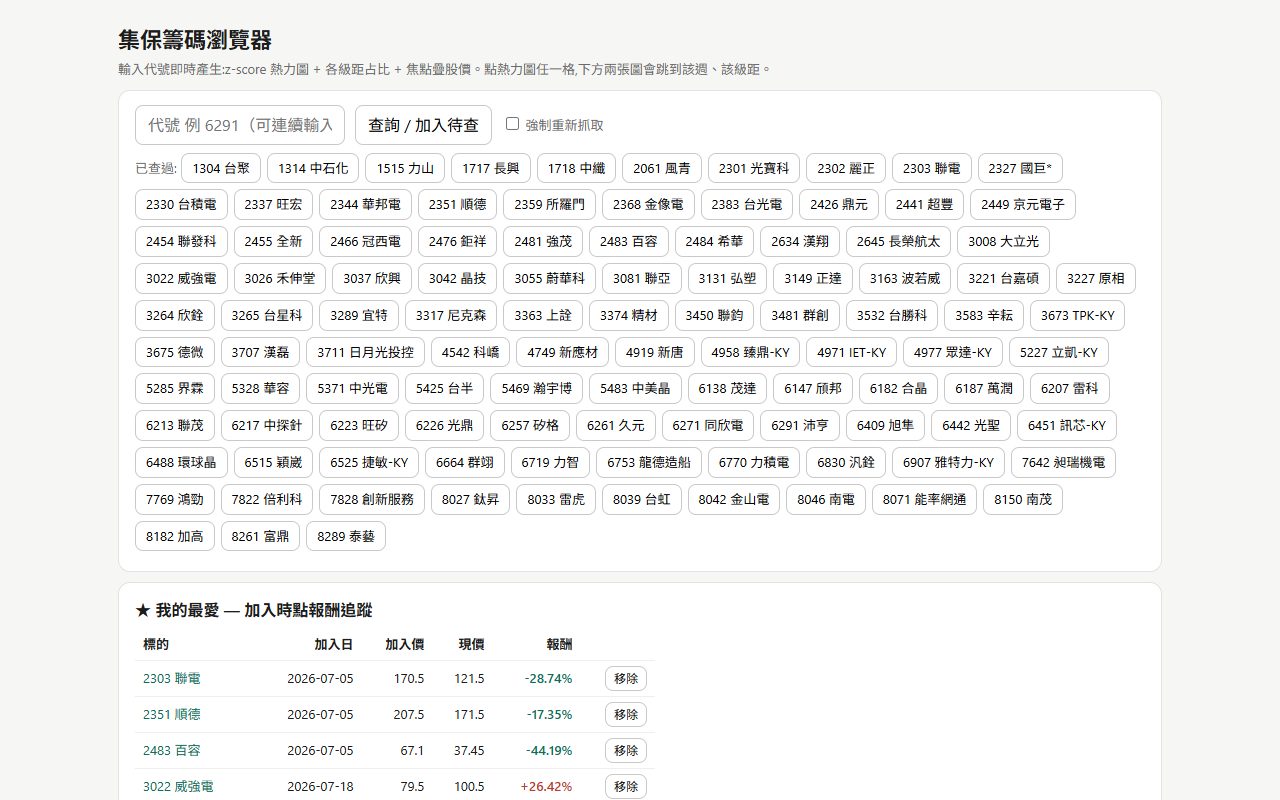Viewport: 1280px width, 800px height.
Task: Open the 4958 臻鼎-KY chip
Action: 751,352
